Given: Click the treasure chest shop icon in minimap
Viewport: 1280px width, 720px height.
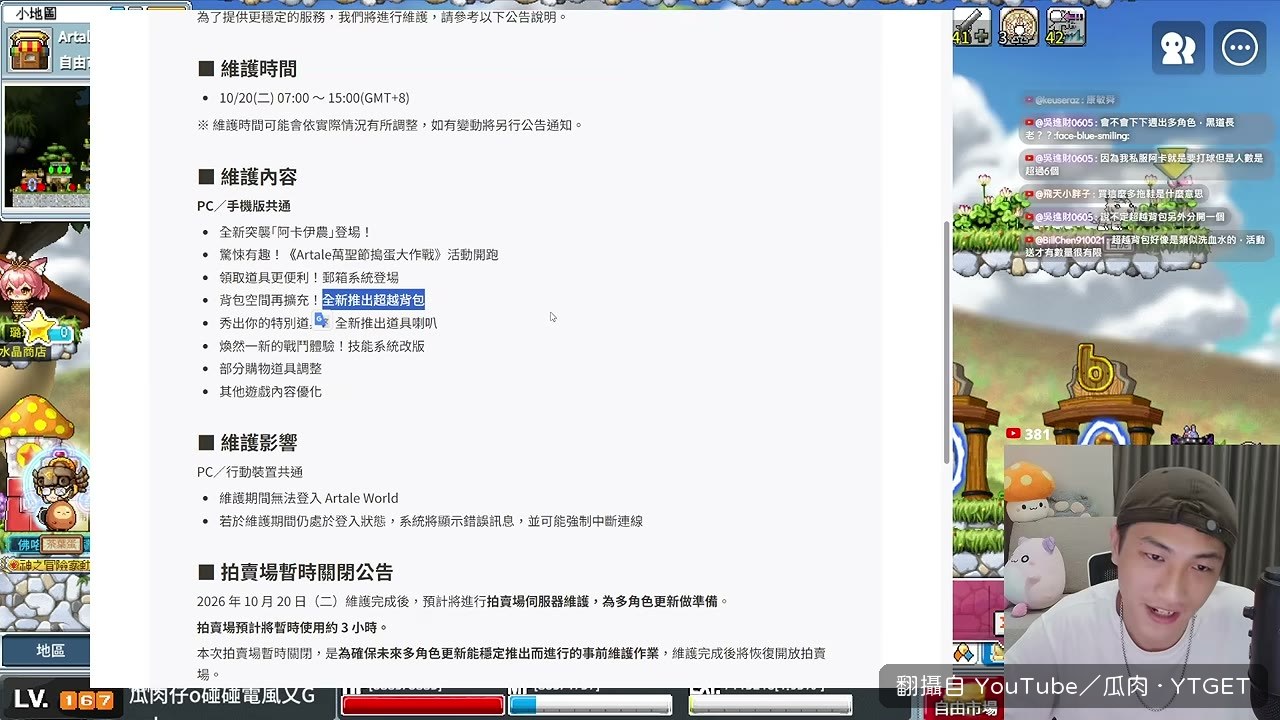Looking at the screenshot, I should coord(30,50).
